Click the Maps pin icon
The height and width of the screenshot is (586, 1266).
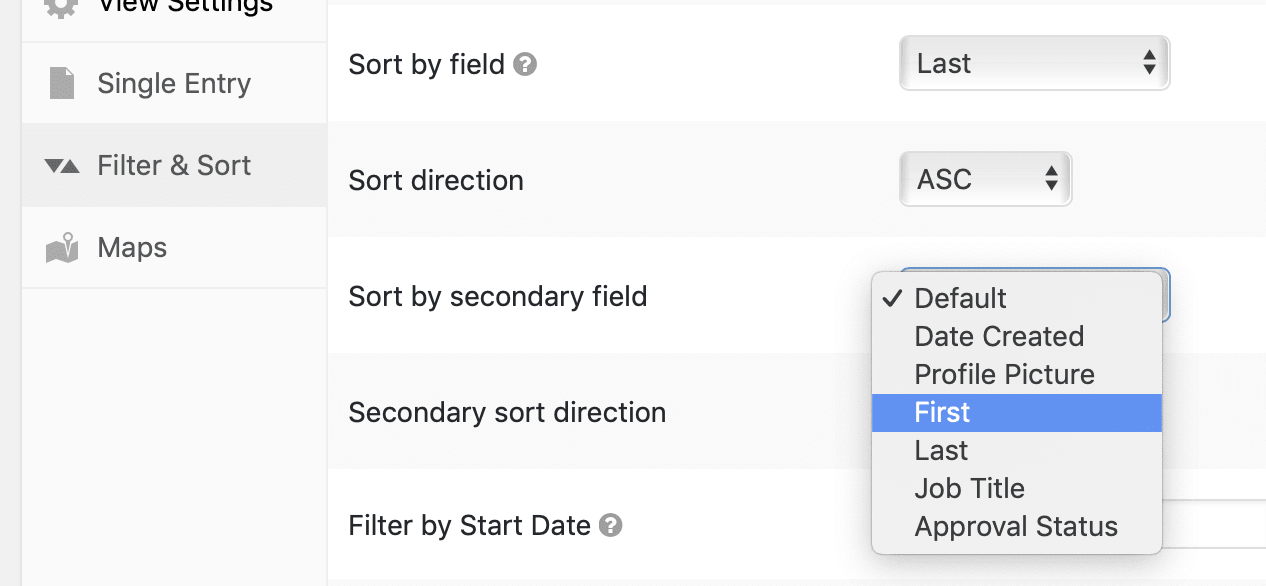[62, 248]
